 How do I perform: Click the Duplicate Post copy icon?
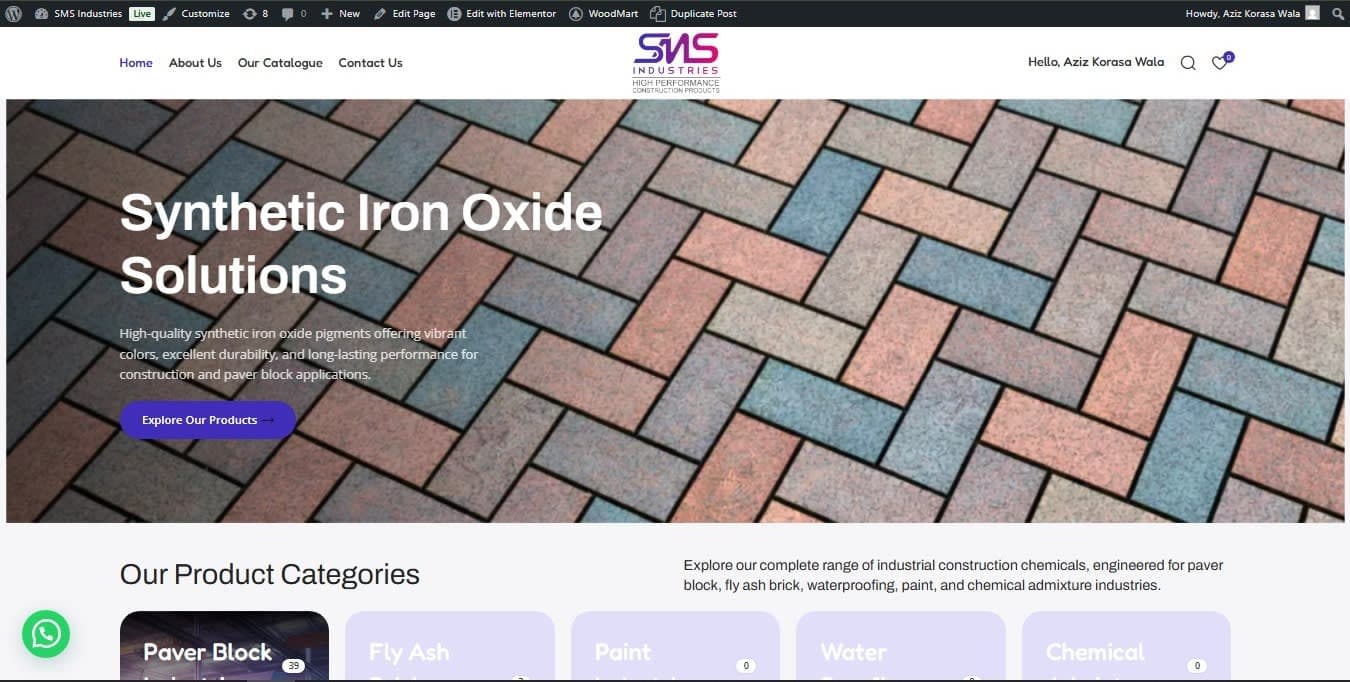click(657, 14)
